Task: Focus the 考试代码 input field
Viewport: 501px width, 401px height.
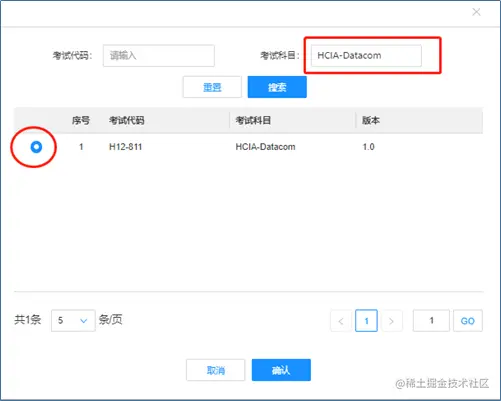Action: click(x=159, y=56)
